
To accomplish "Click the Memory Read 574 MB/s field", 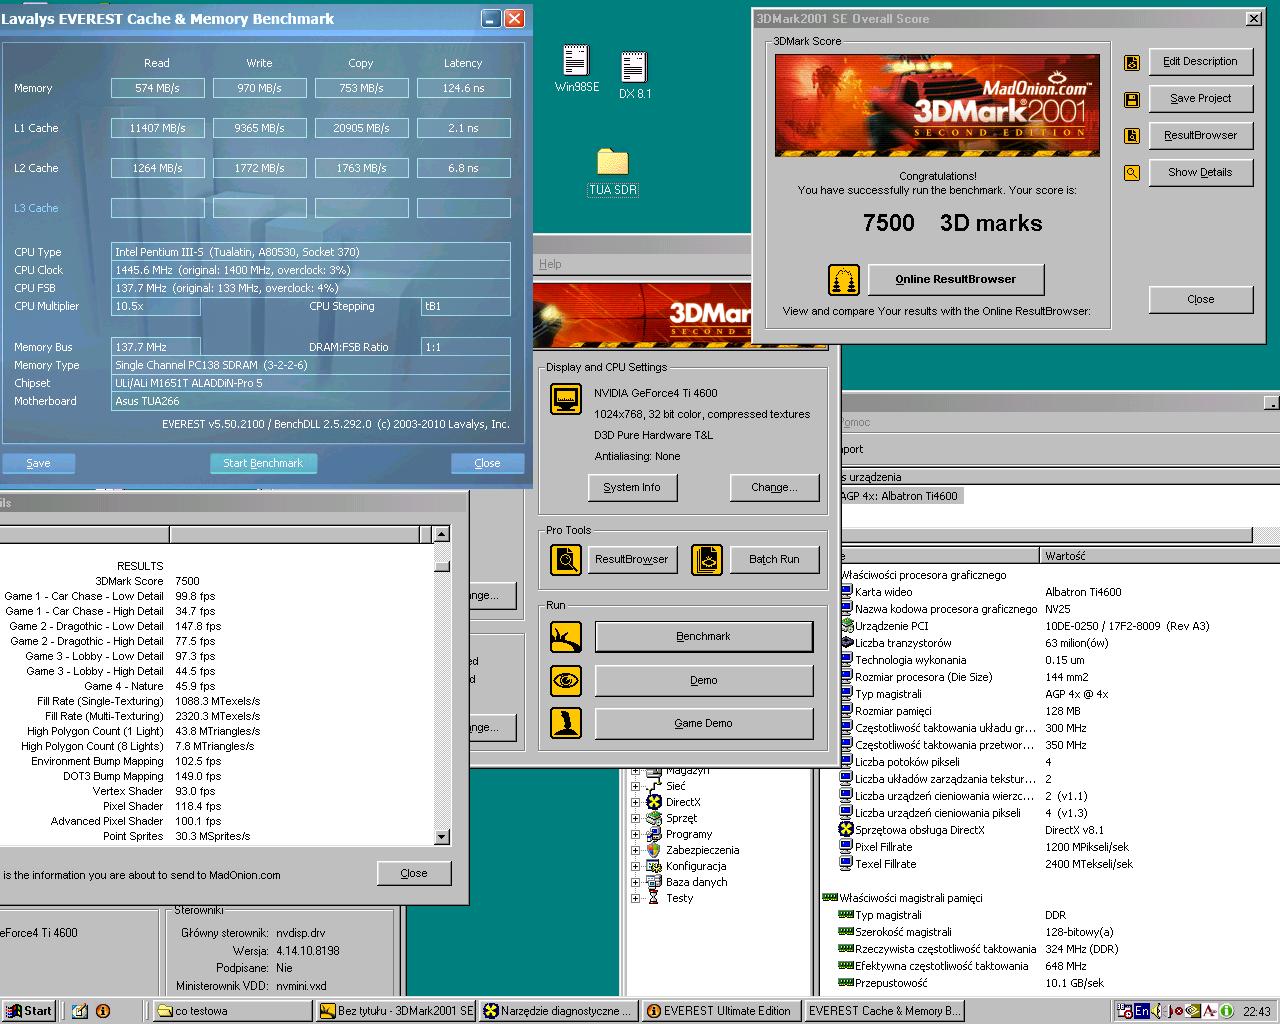I will 158,88.
